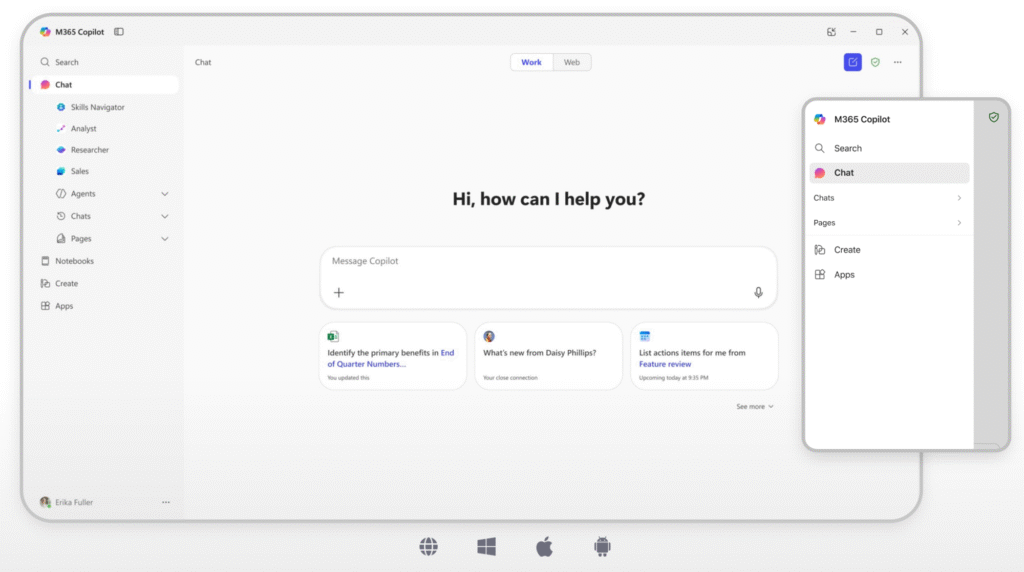Expand the Agents section chevron
The width and height of the screenshot is (1024, 572).
[165, 194]
